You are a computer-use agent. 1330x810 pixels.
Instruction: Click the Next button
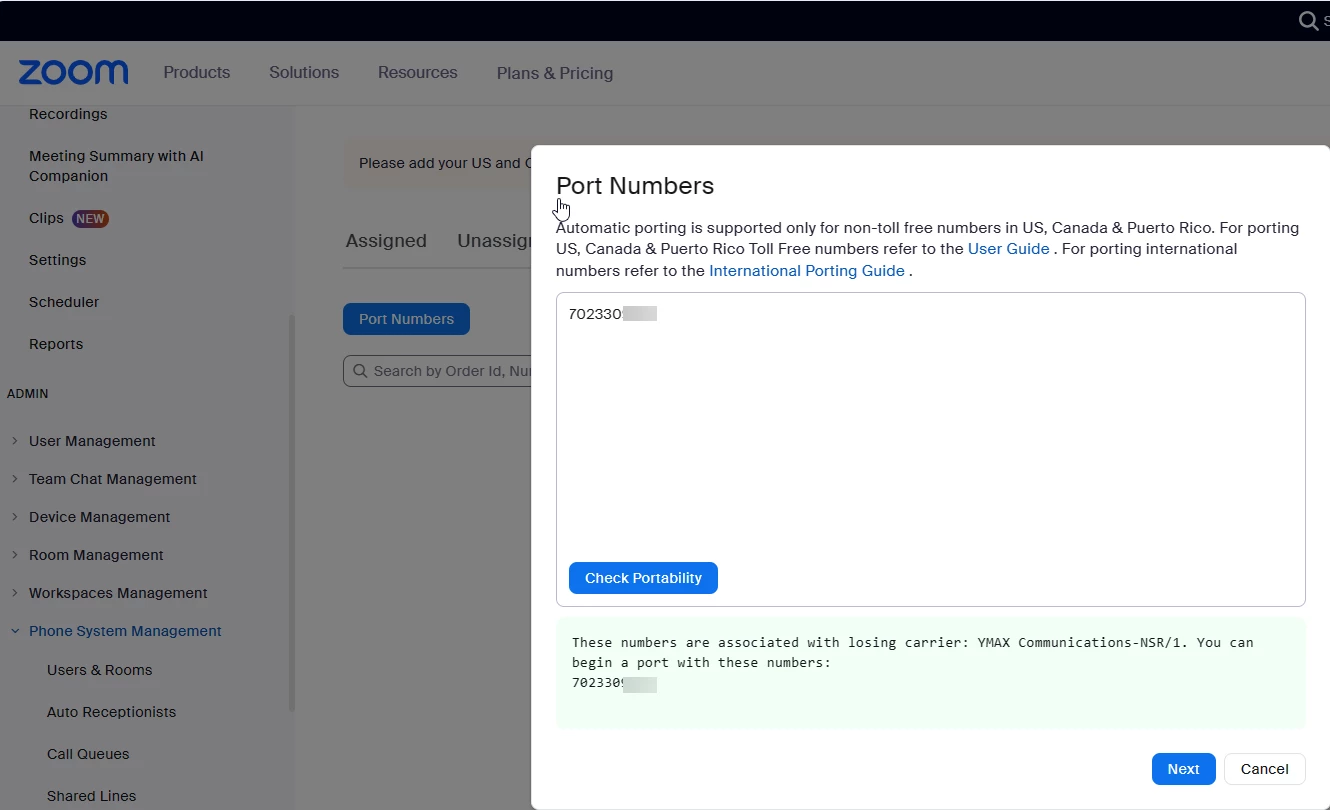tap(1183, 769)
